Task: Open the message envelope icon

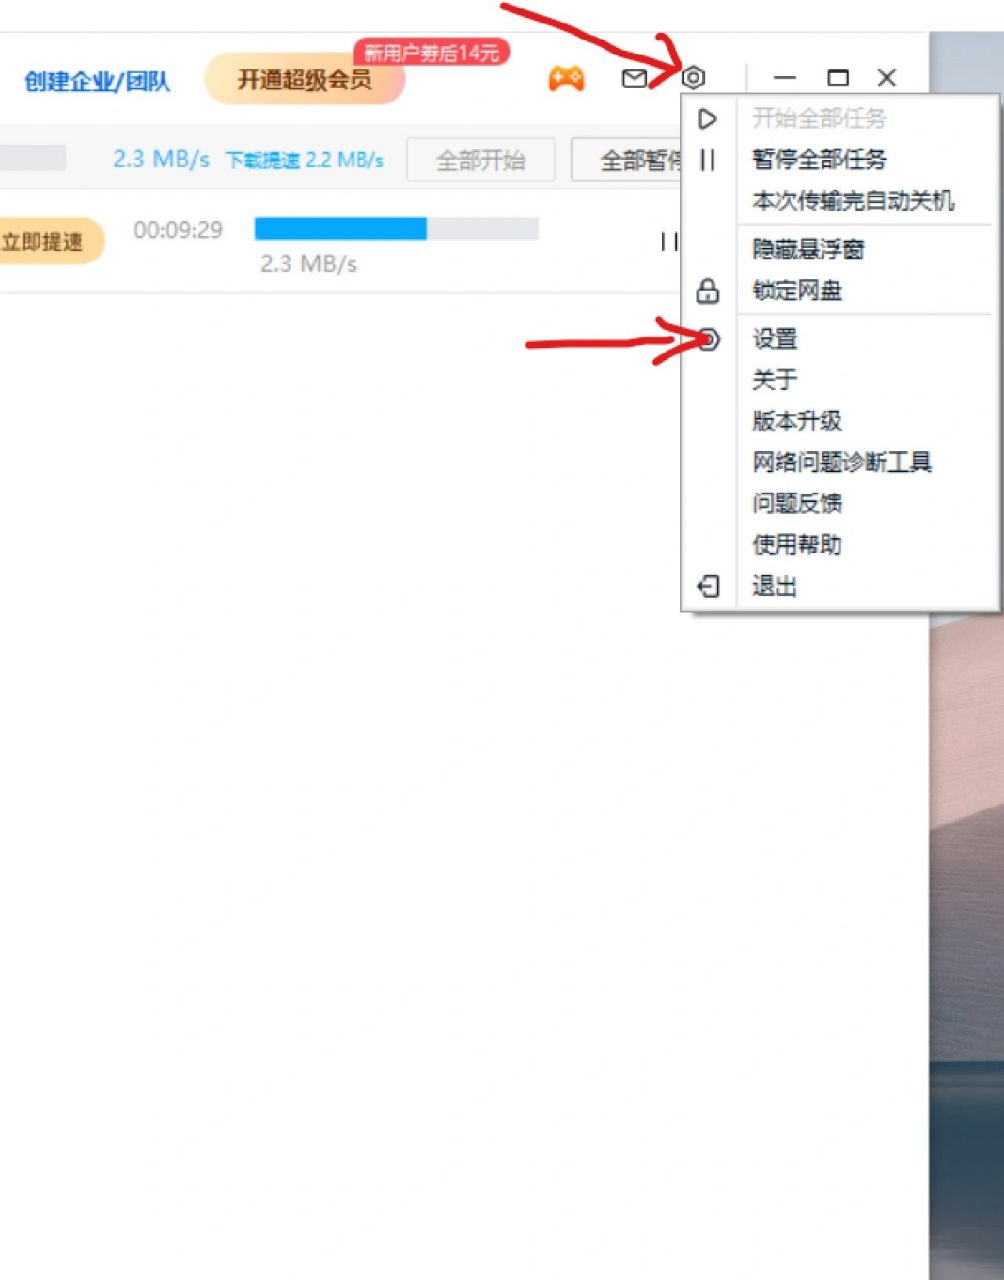Action: tap(635, 78)
